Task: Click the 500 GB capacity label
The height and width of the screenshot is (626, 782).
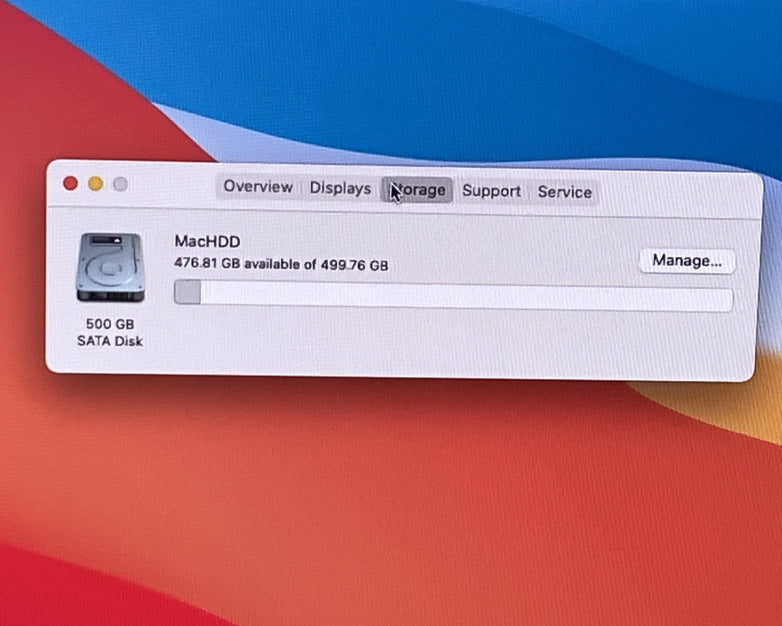Action: (110, 324)
